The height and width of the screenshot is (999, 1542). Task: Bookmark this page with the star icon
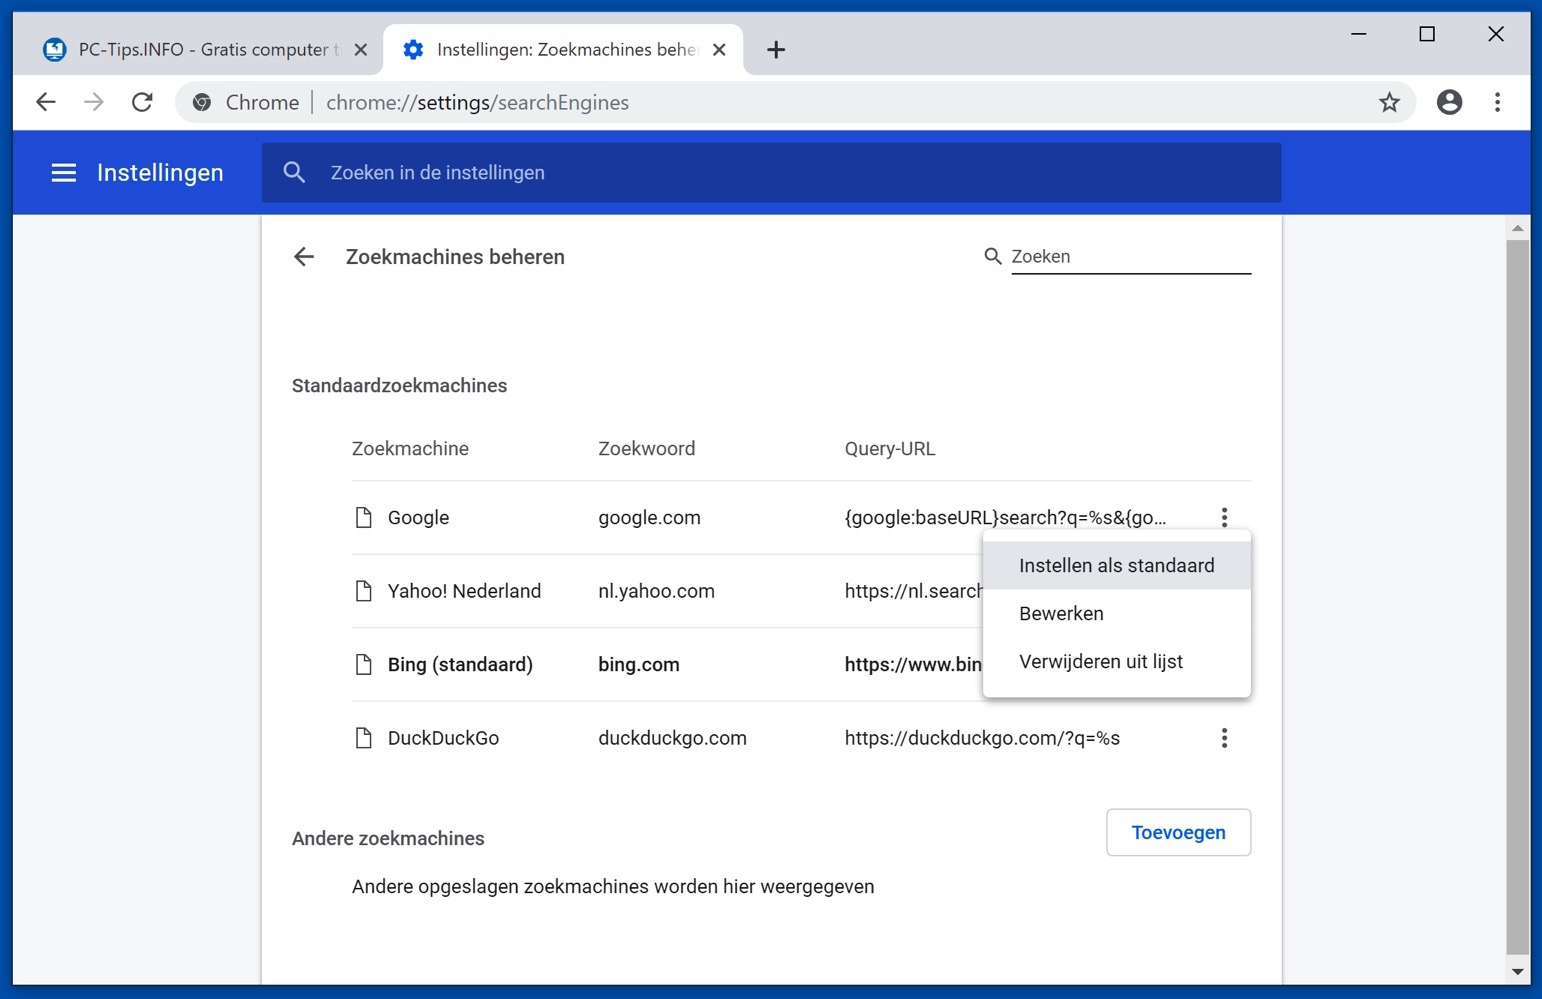(1389, 102)
